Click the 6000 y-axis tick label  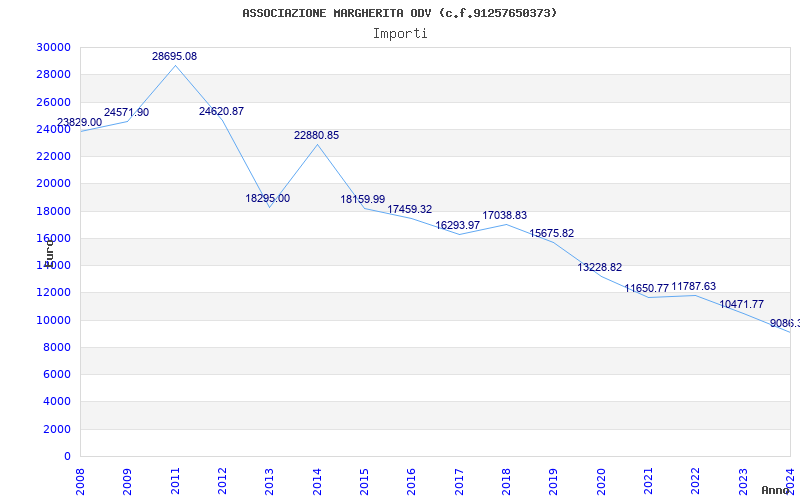pos(57,374)
